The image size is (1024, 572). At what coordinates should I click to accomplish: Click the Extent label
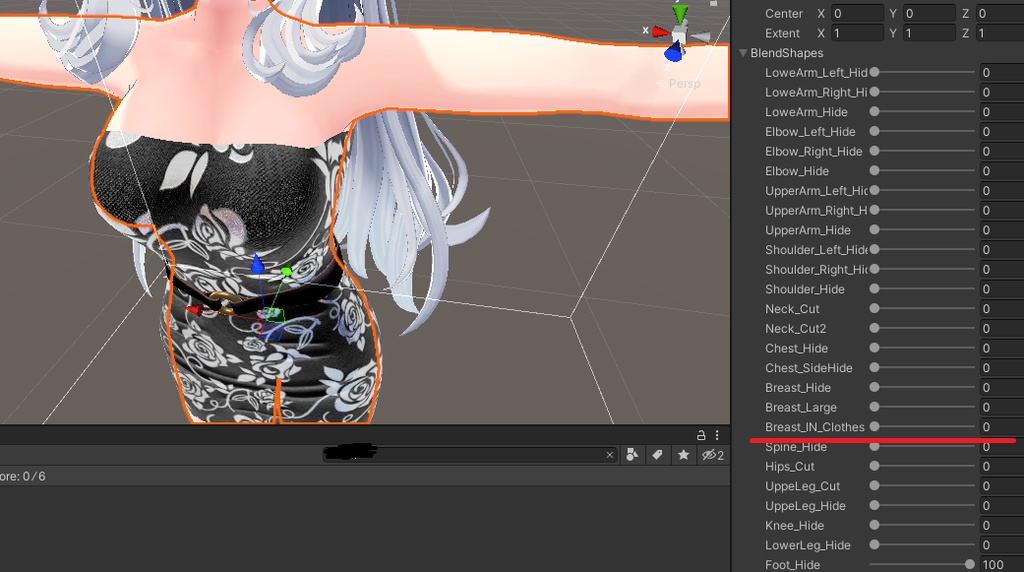(782, 33)
